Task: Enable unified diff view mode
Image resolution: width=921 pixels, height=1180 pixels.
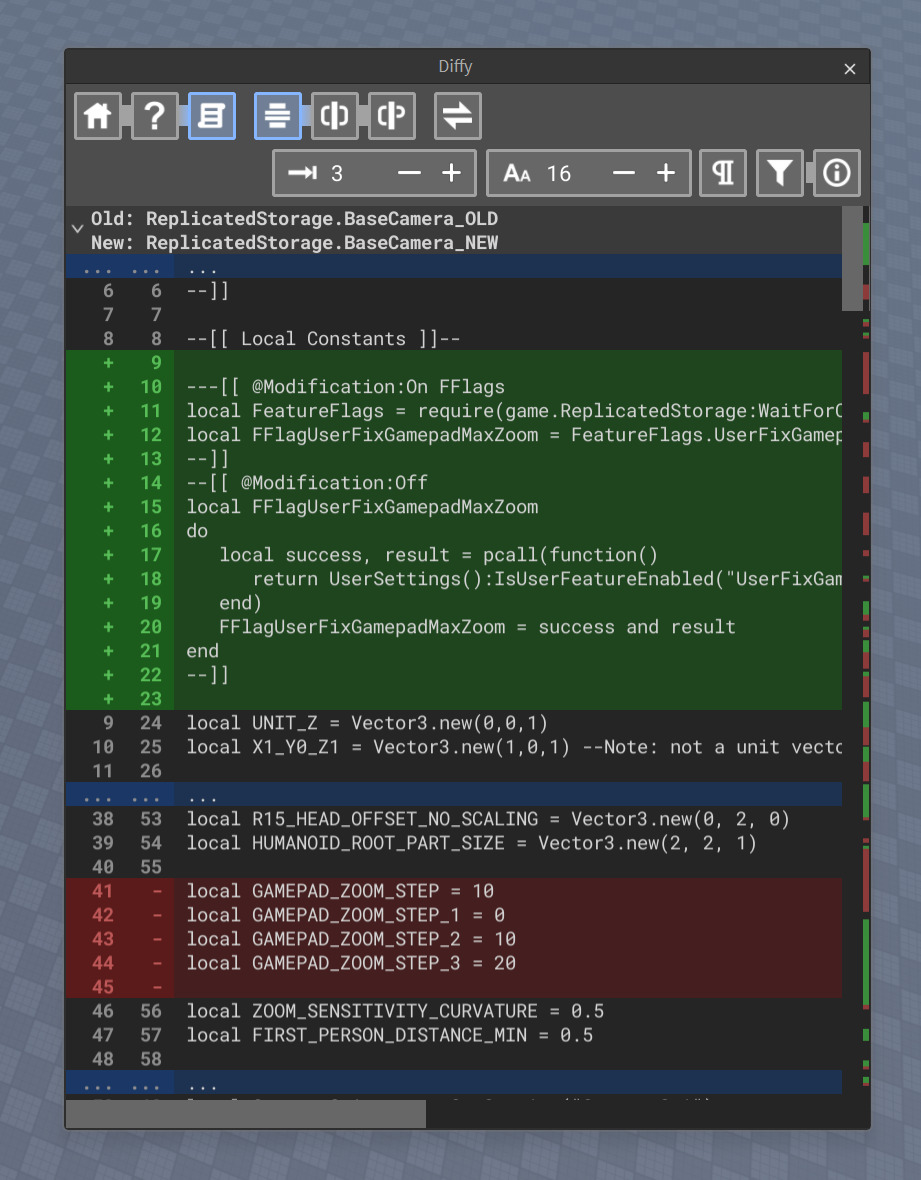Action: (x=277, y=115)
